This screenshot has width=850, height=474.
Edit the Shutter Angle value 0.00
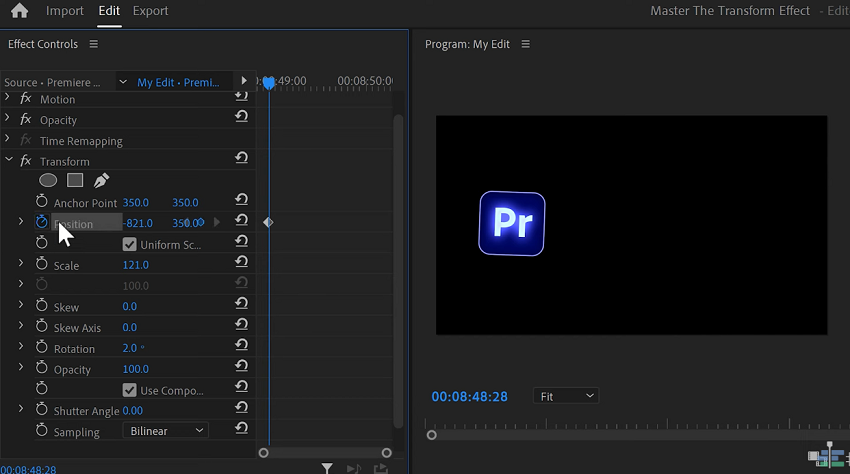point(133,411)
